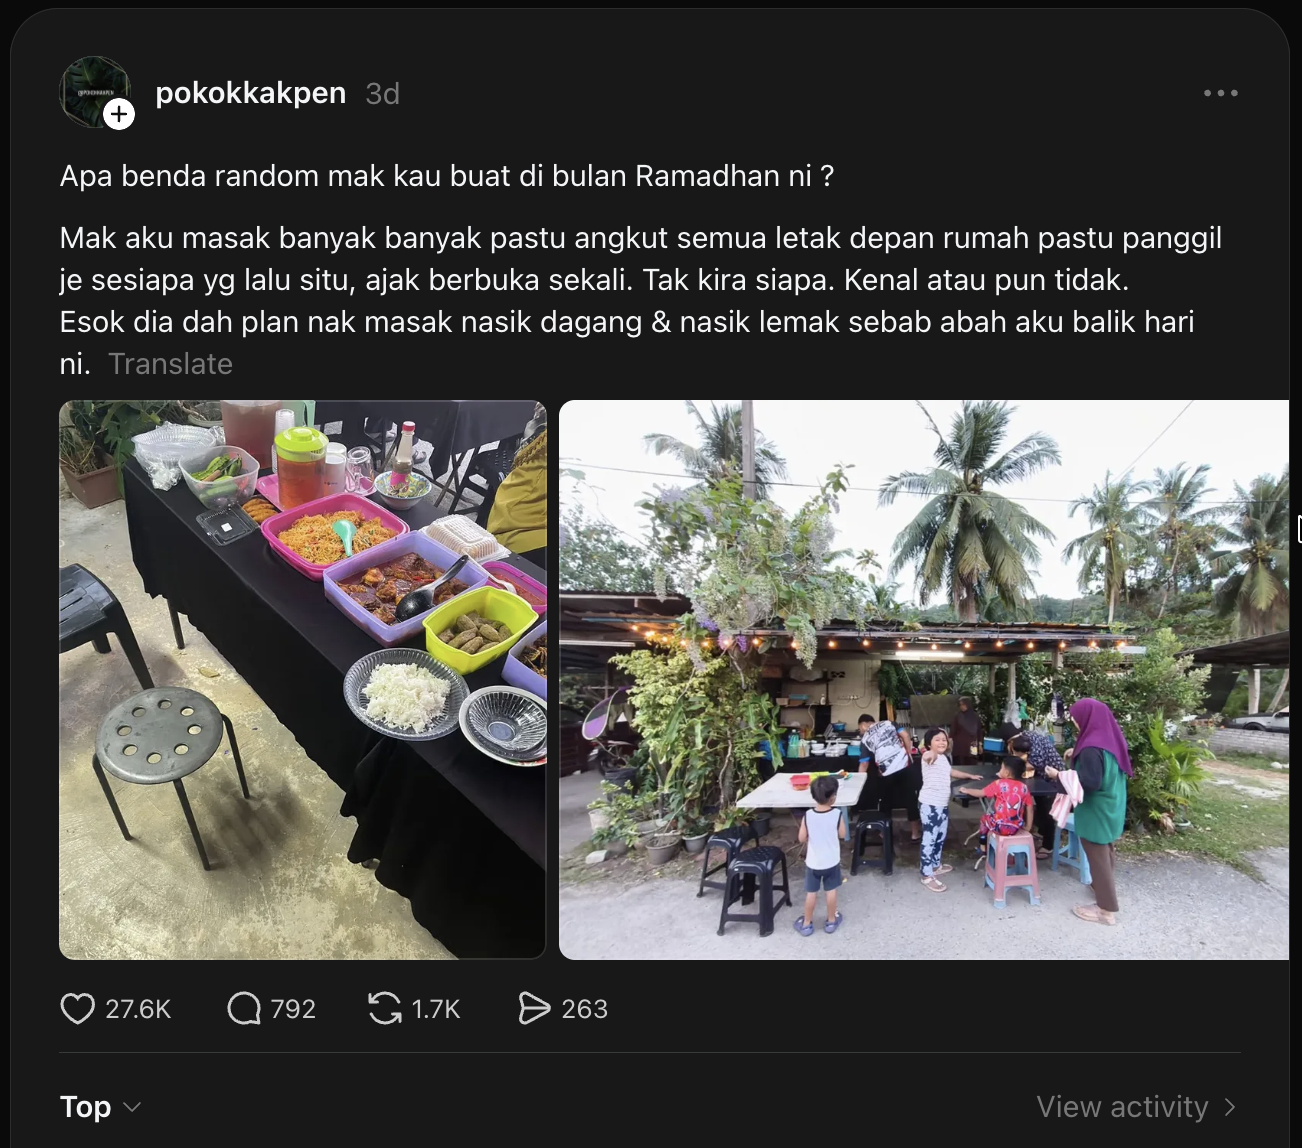
Task: Click the 792 replies count
Action: pos(293,1010)
